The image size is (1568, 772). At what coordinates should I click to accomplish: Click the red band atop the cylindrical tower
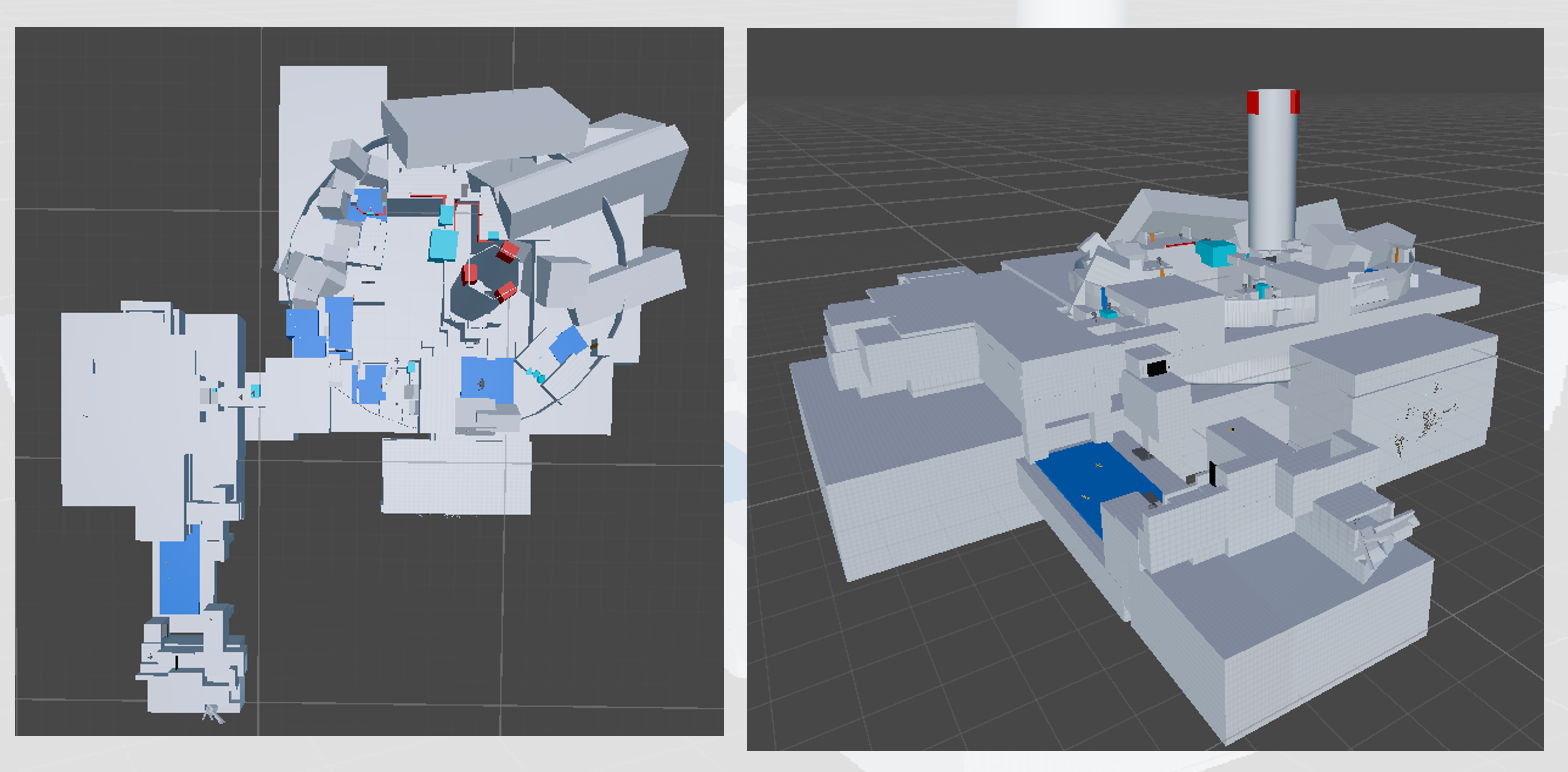click(1271, 101)
